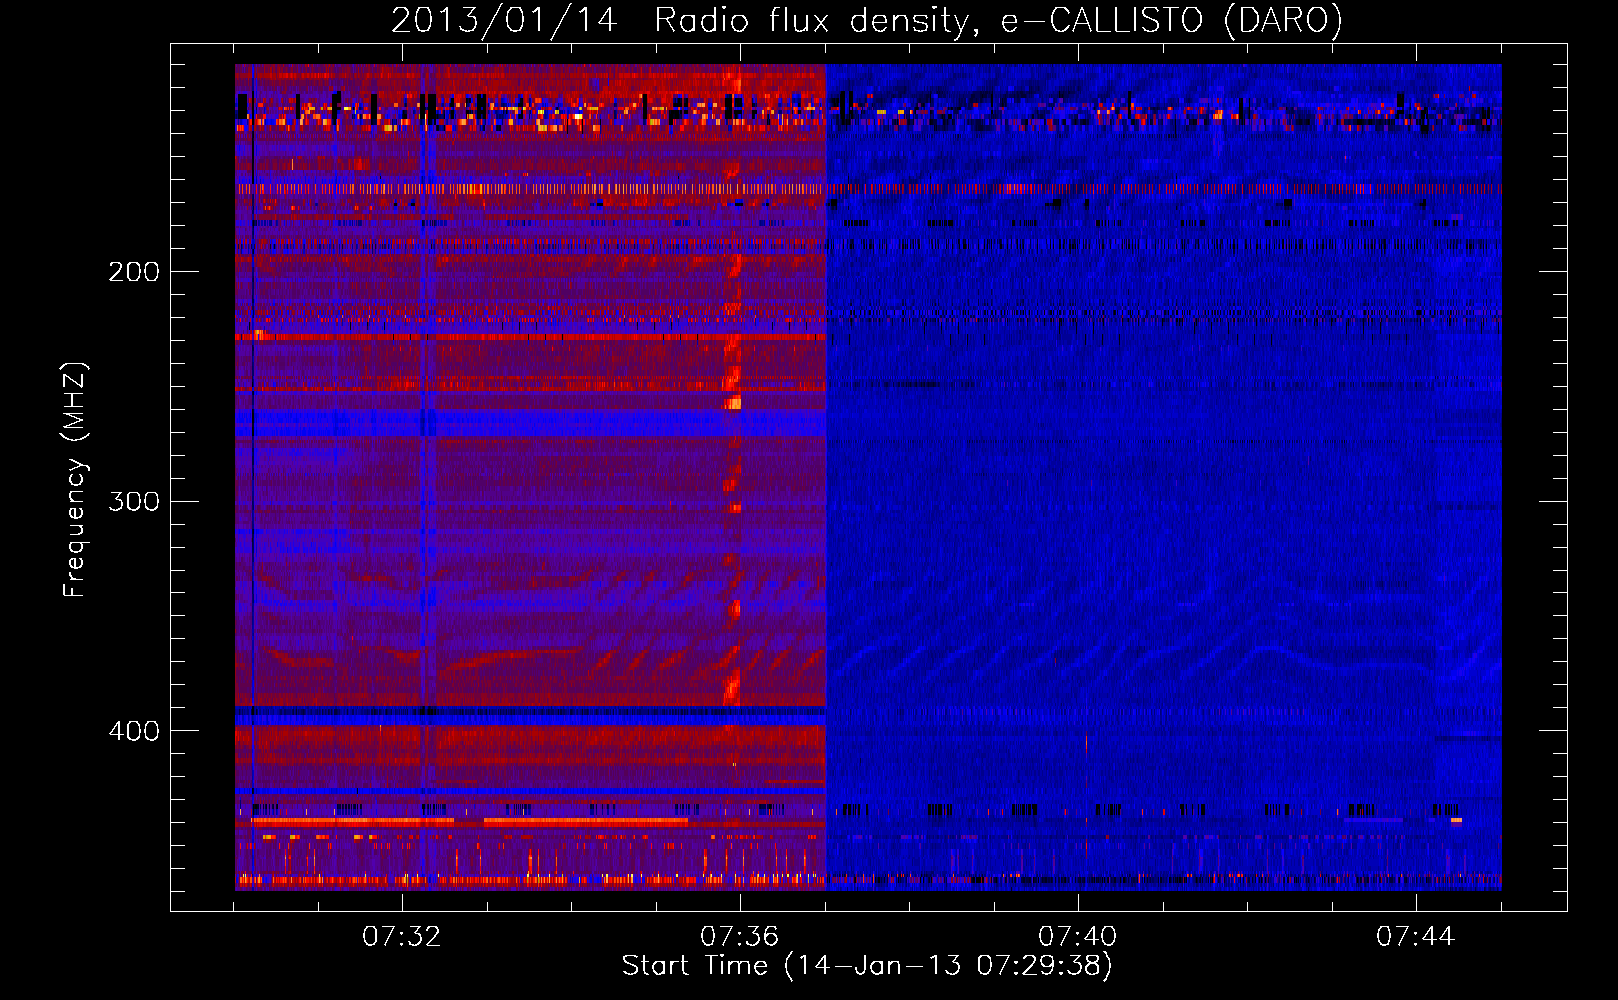Click the 07:44 time tick label
The width and height of the screenshot is (1618, 1000).
click(1416, 937)
